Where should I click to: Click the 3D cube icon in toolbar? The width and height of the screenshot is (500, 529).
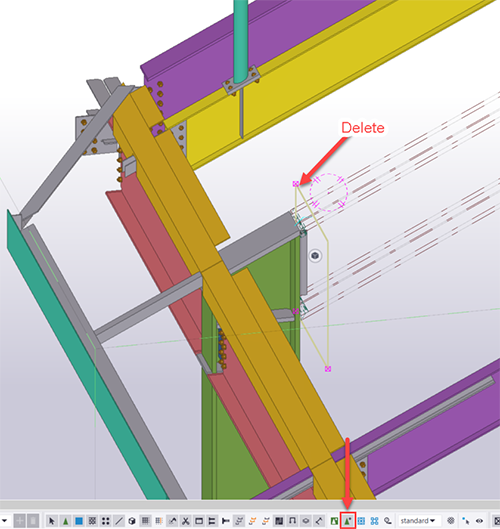pyautogui.click(x=132, y=521)
